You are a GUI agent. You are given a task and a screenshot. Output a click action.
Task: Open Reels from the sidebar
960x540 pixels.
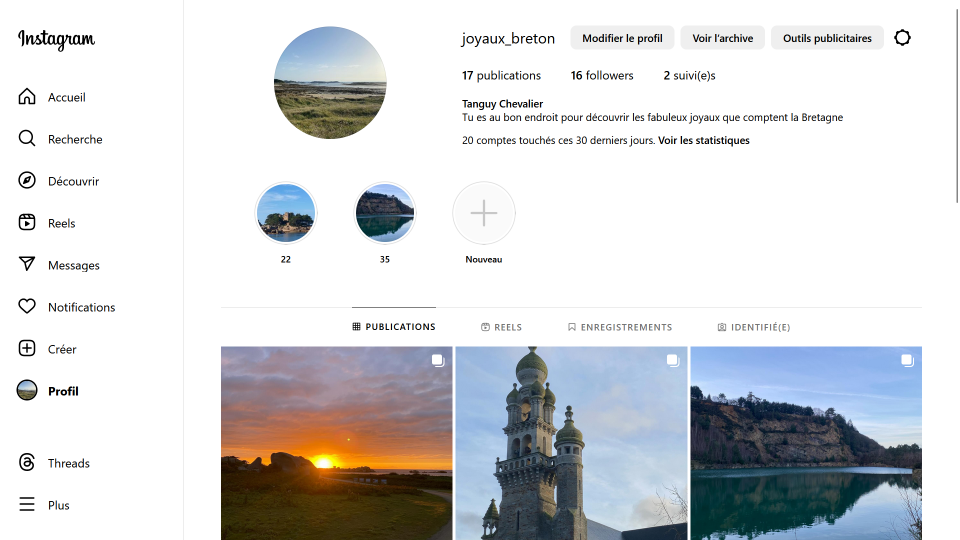coord(27,223)
